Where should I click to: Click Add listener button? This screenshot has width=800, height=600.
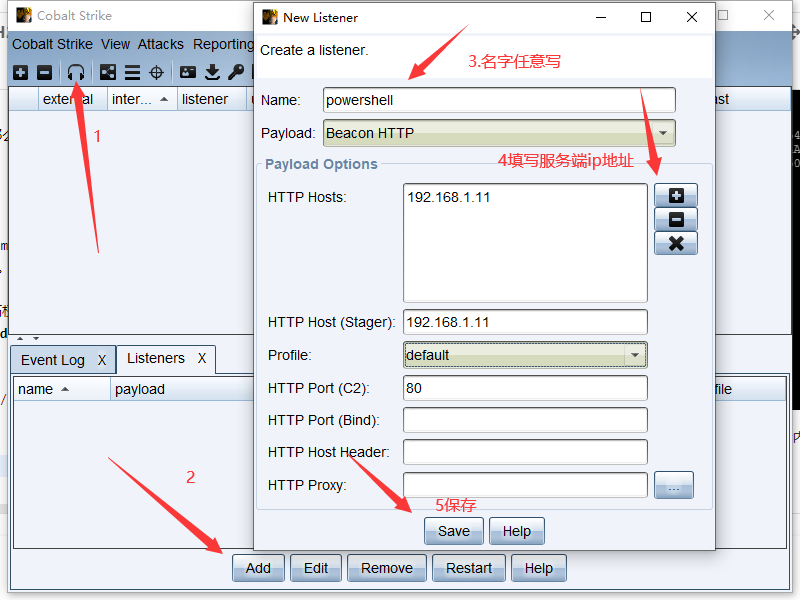(258, 568)
